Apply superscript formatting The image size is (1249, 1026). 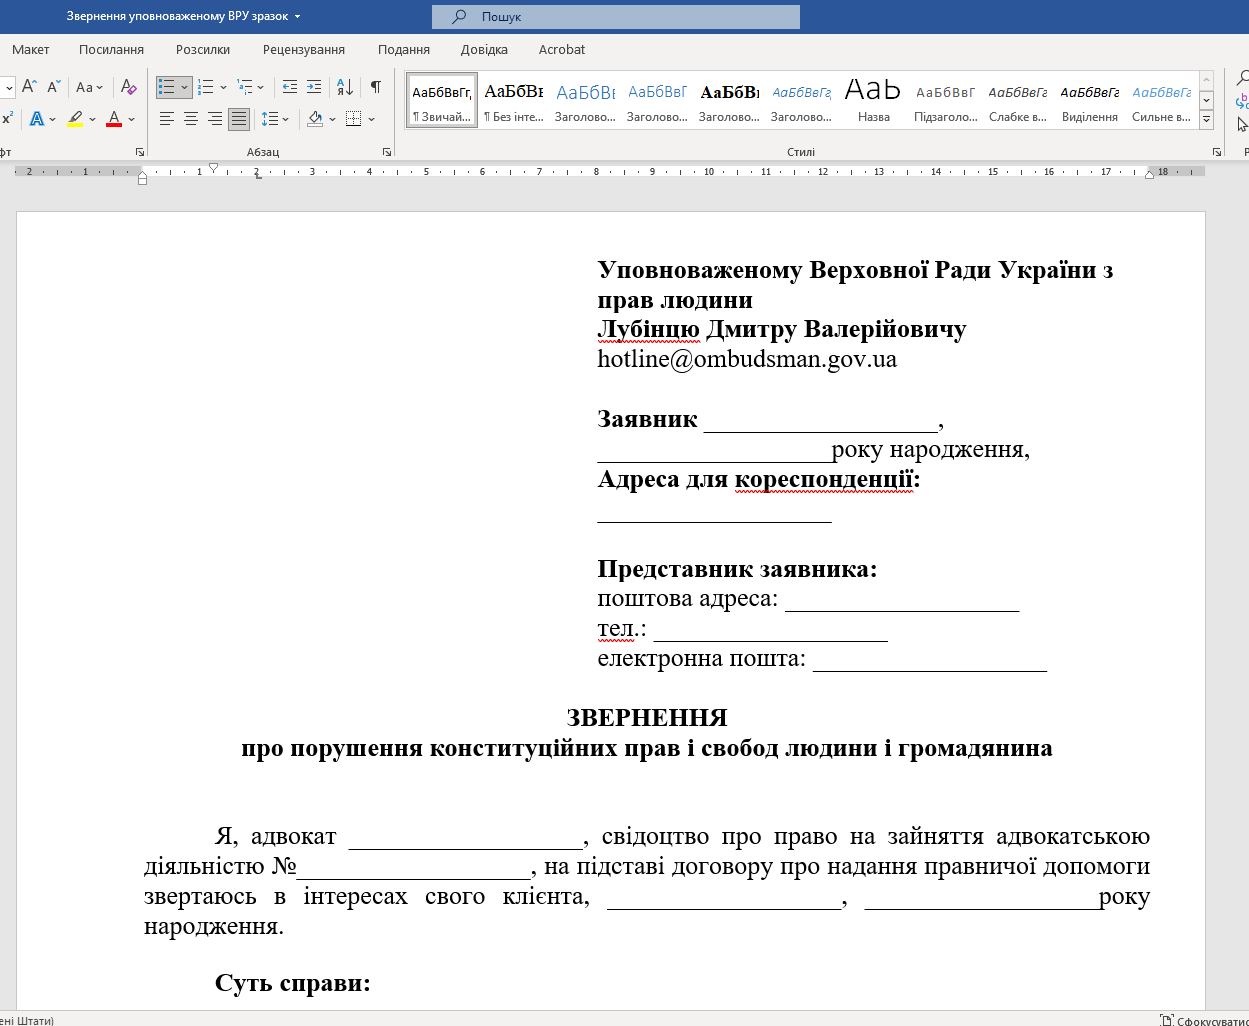tap(10, 119)
